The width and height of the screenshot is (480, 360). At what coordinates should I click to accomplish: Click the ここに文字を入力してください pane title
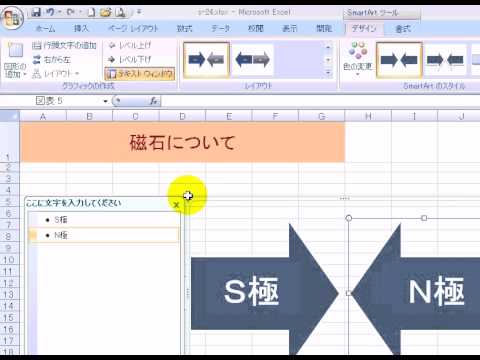[73, 203]
